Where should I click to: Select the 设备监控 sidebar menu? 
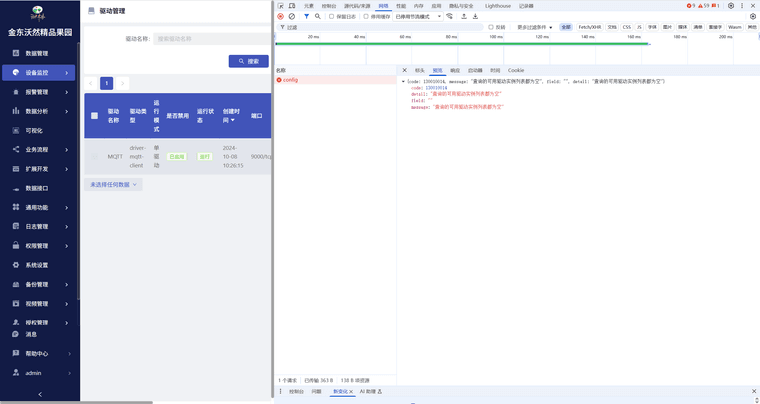coord(39,73)
